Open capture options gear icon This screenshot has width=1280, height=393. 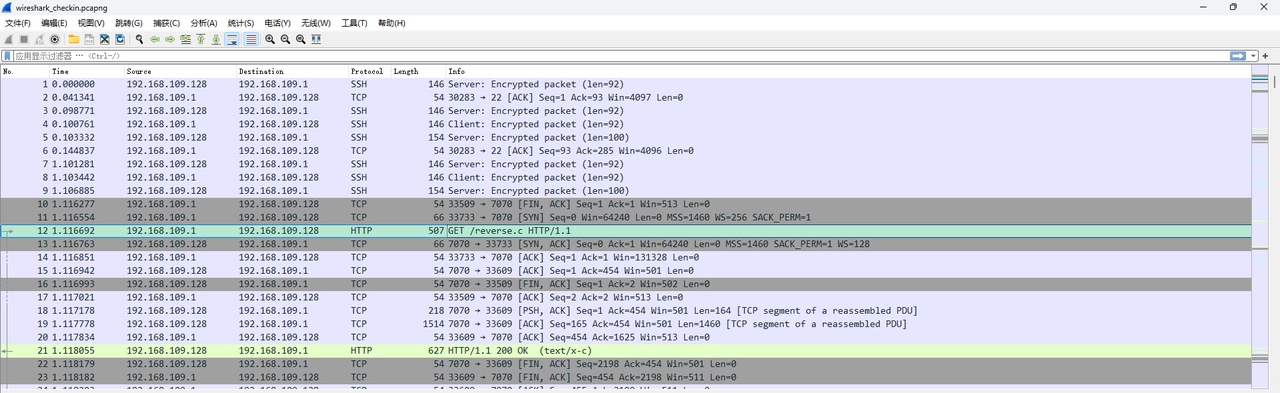coord(54,39)
